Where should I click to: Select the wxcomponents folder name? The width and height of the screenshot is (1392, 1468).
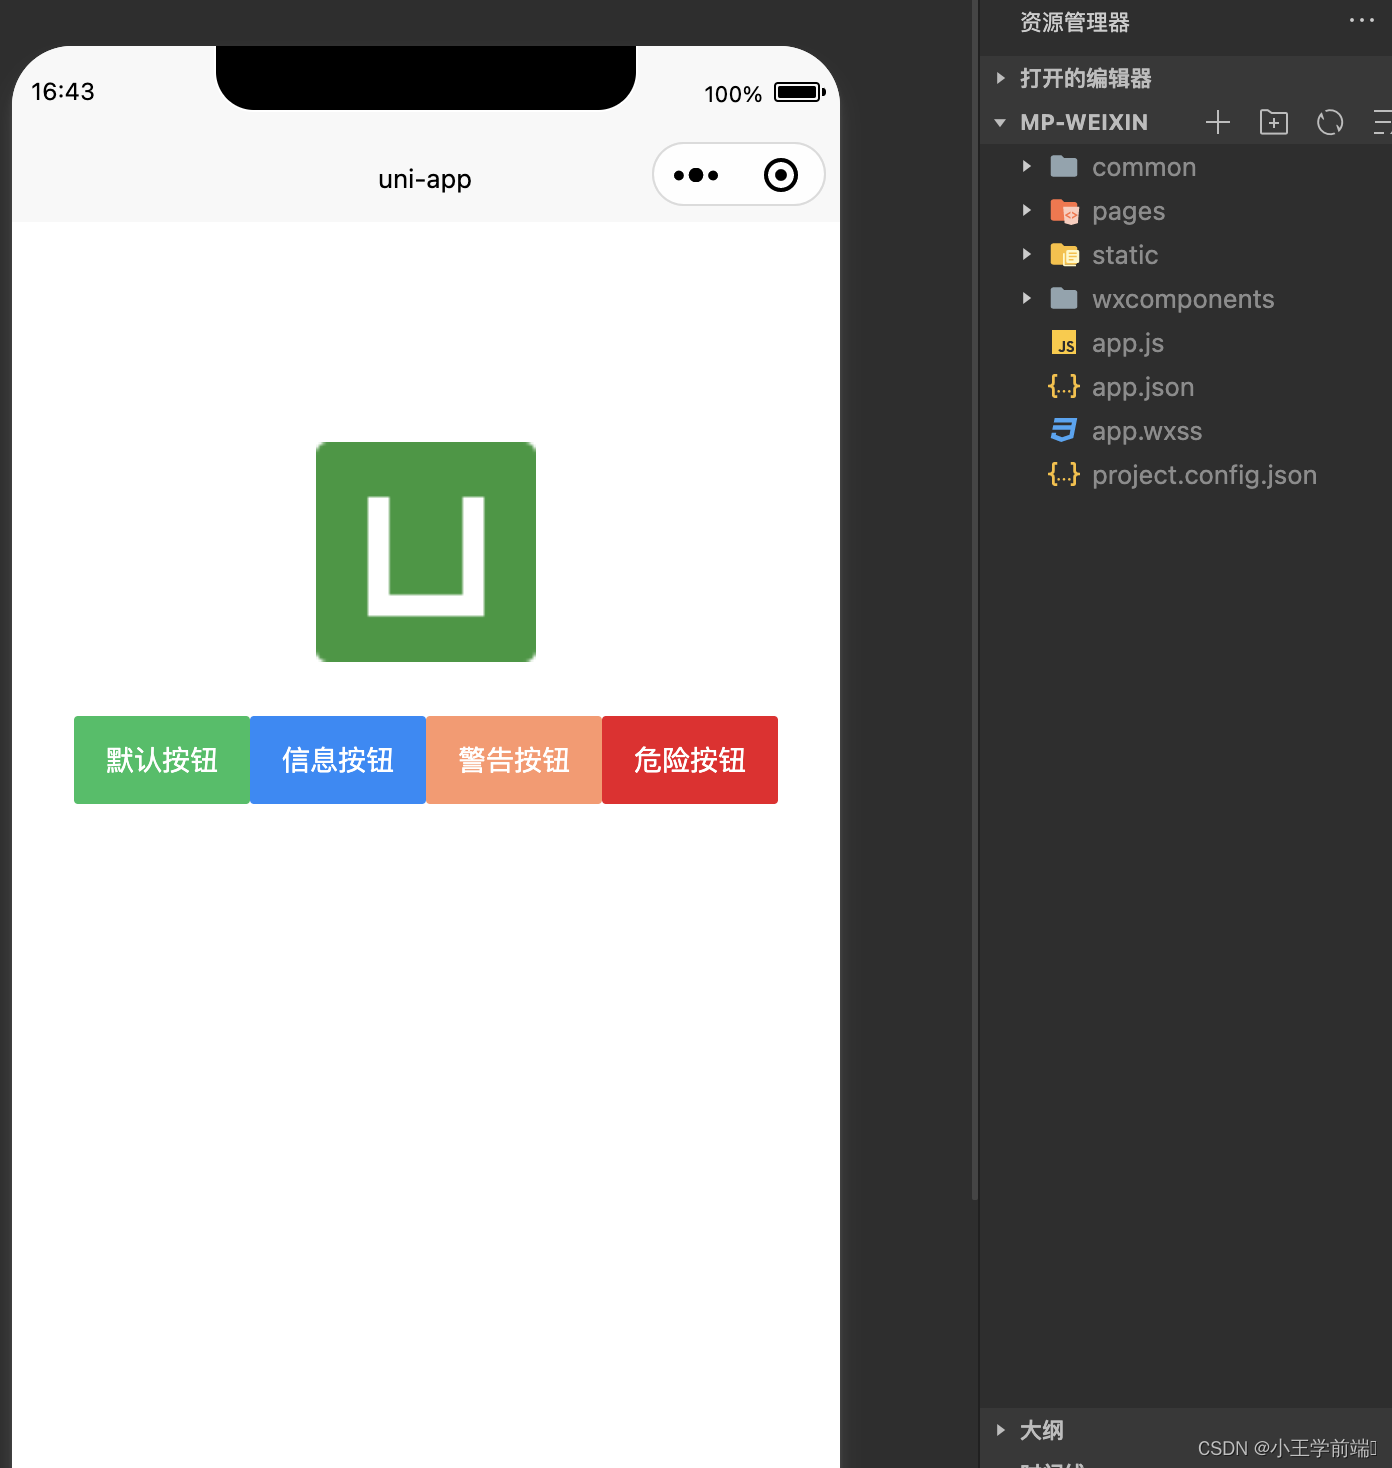coord(1183,299)
